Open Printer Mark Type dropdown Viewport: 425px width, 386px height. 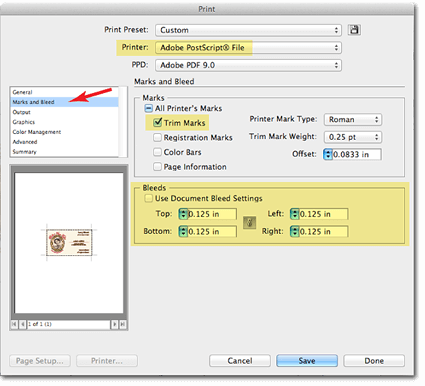[353, 119]
